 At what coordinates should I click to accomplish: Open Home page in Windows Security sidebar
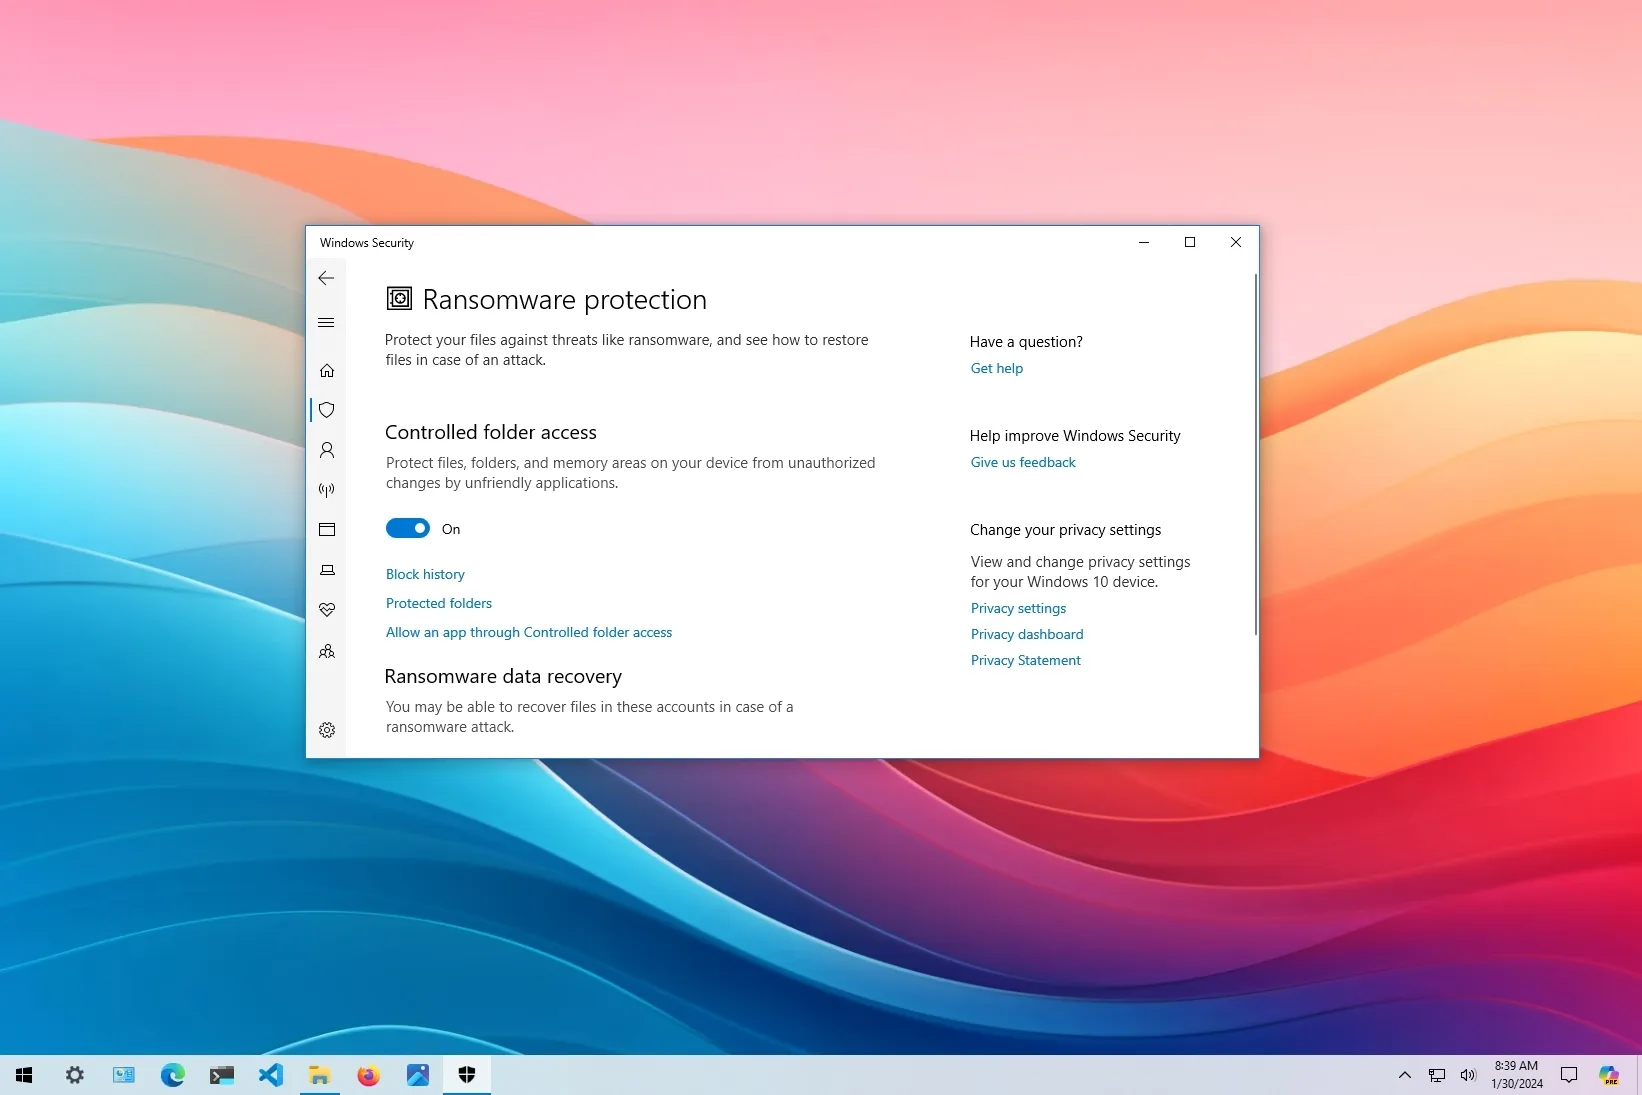pyautogui.click(x=326, y=370)
